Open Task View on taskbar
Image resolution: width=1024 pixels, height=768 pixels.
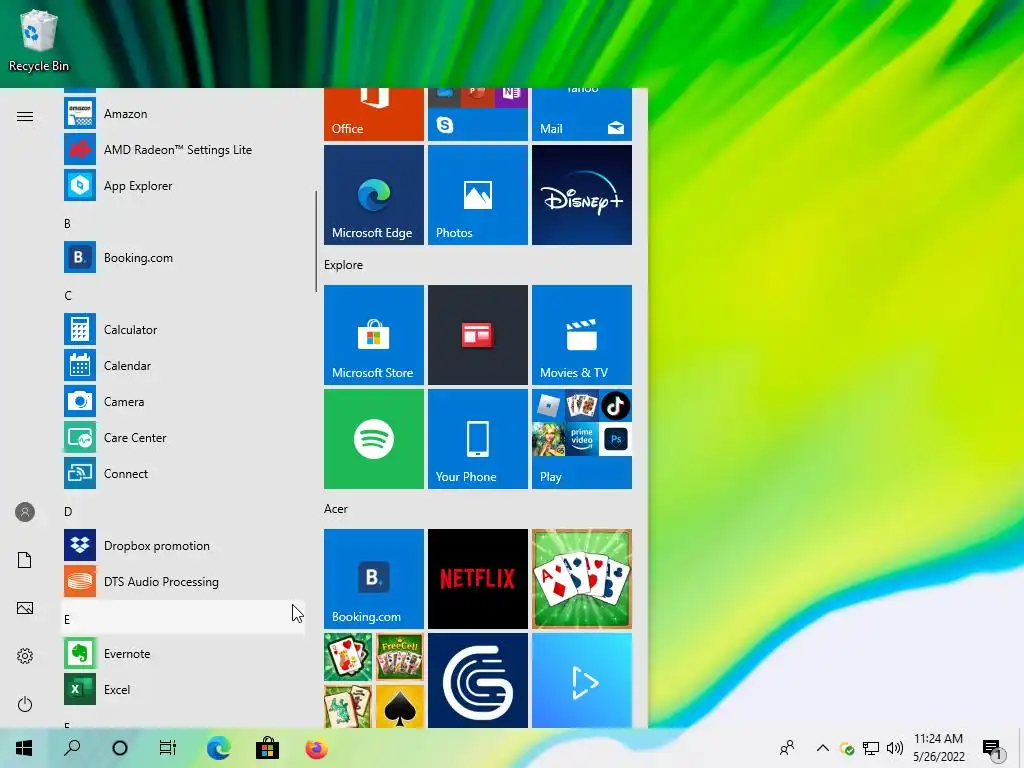(168, 748)
